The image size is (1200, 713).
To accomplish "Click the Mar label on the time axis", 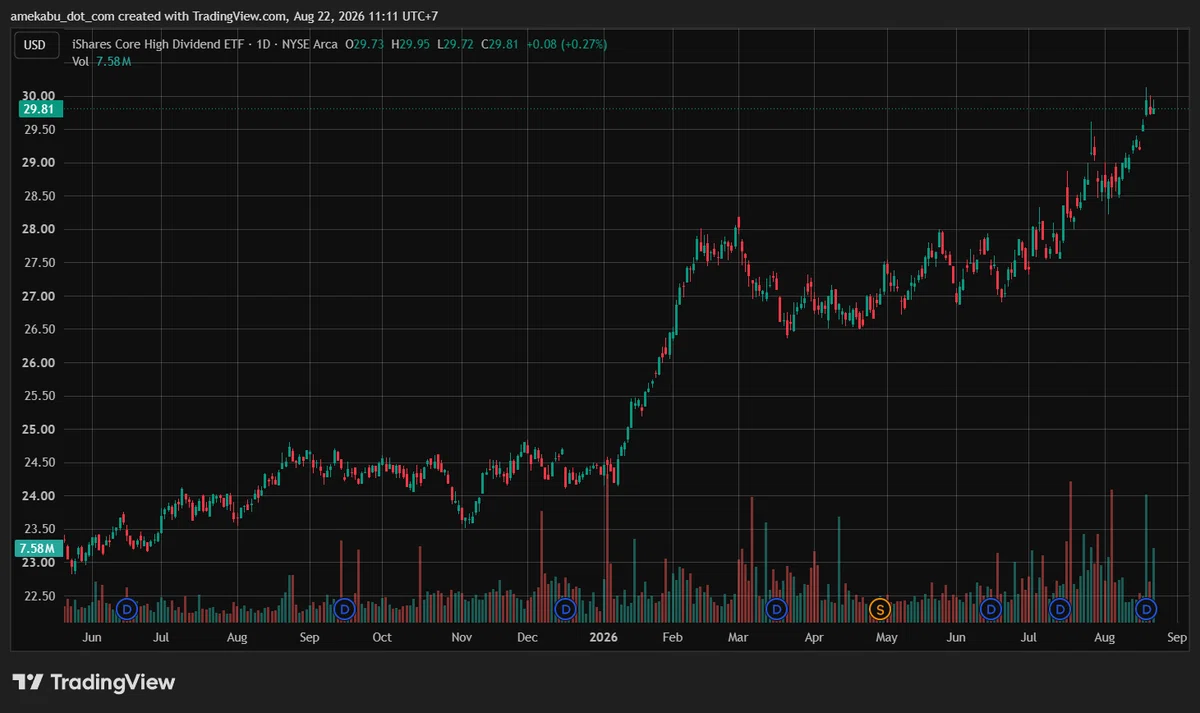I will click(x=738, y=637).
